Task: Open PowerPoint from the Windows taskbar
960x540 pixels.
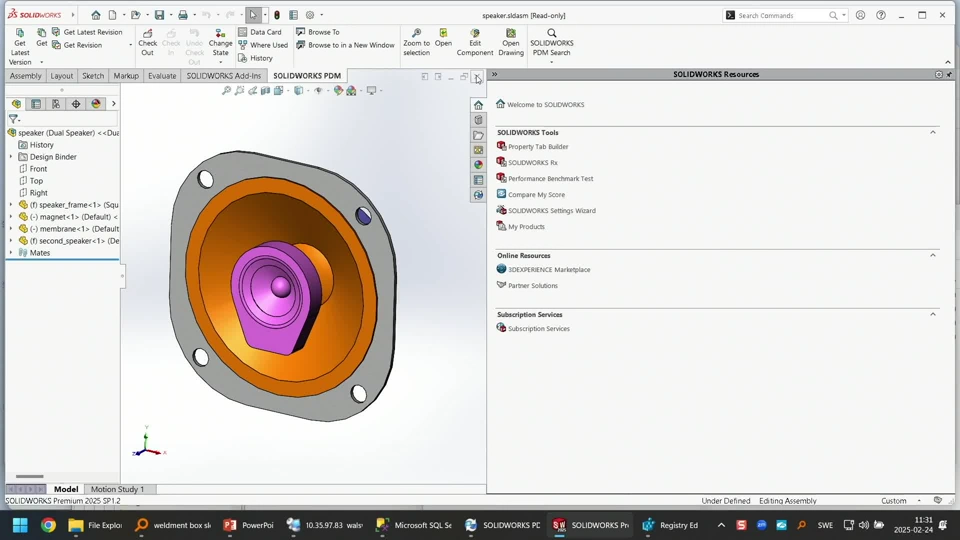Action: coord(249,525)
